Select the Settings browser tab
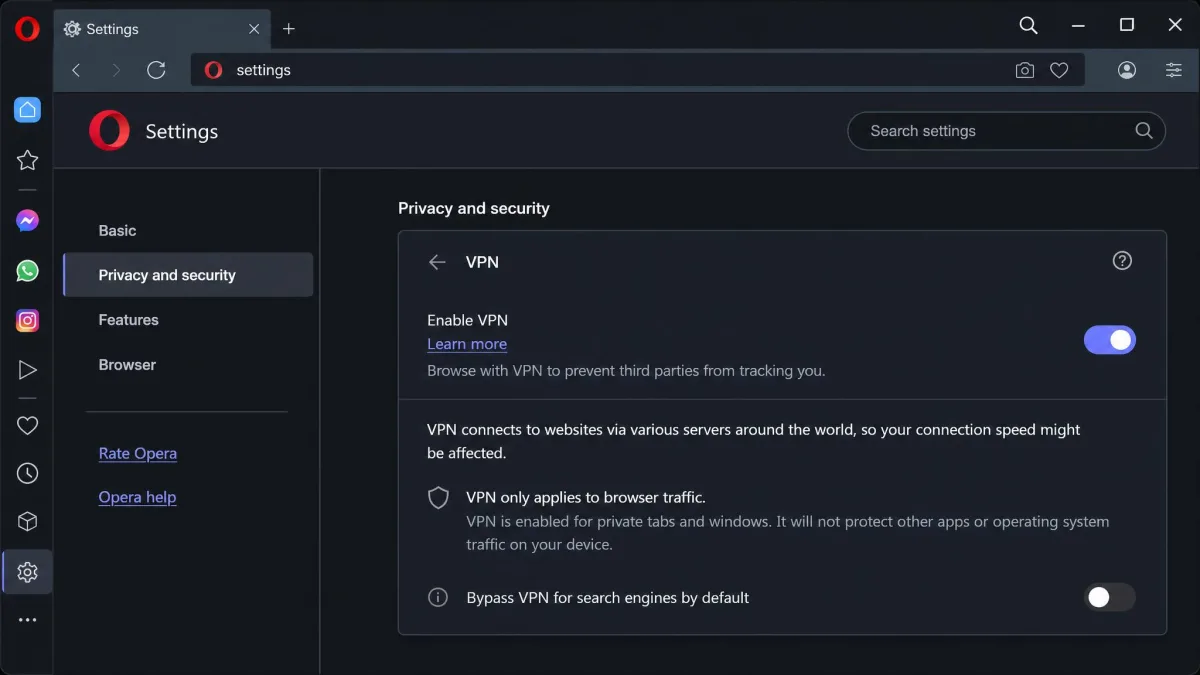The width and height of the screenshot is (1200, 675). click(162, 29)
